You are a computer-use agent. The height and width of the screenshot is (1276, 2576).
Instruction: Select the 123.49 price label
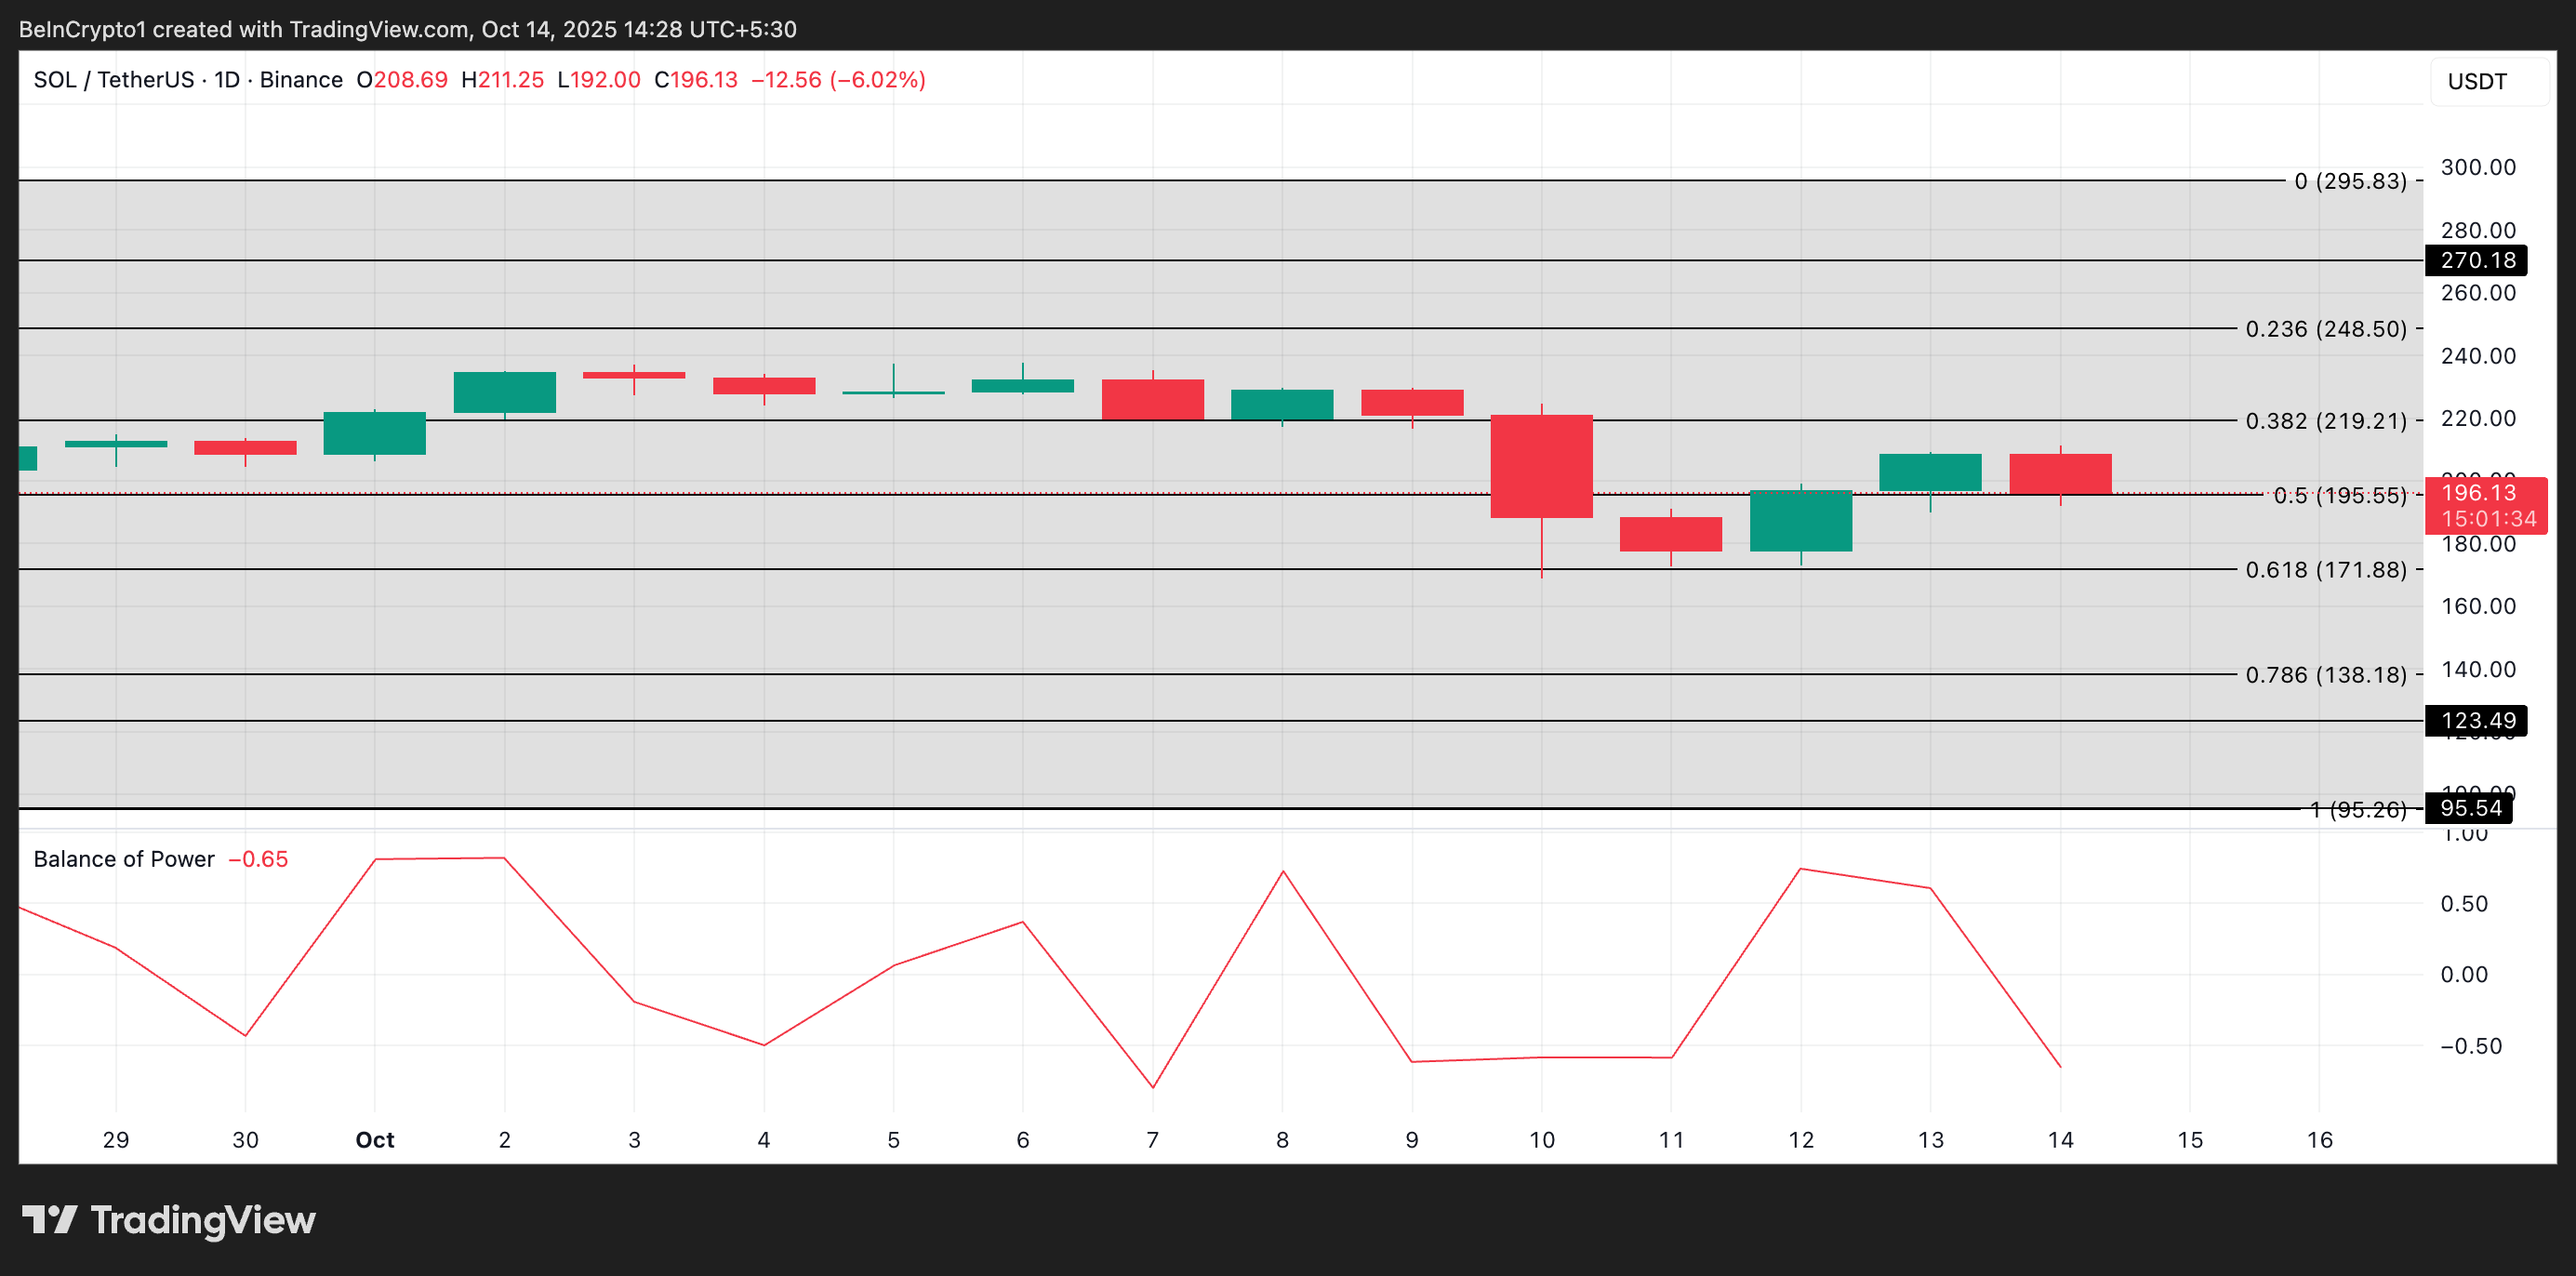point(2476,720)
